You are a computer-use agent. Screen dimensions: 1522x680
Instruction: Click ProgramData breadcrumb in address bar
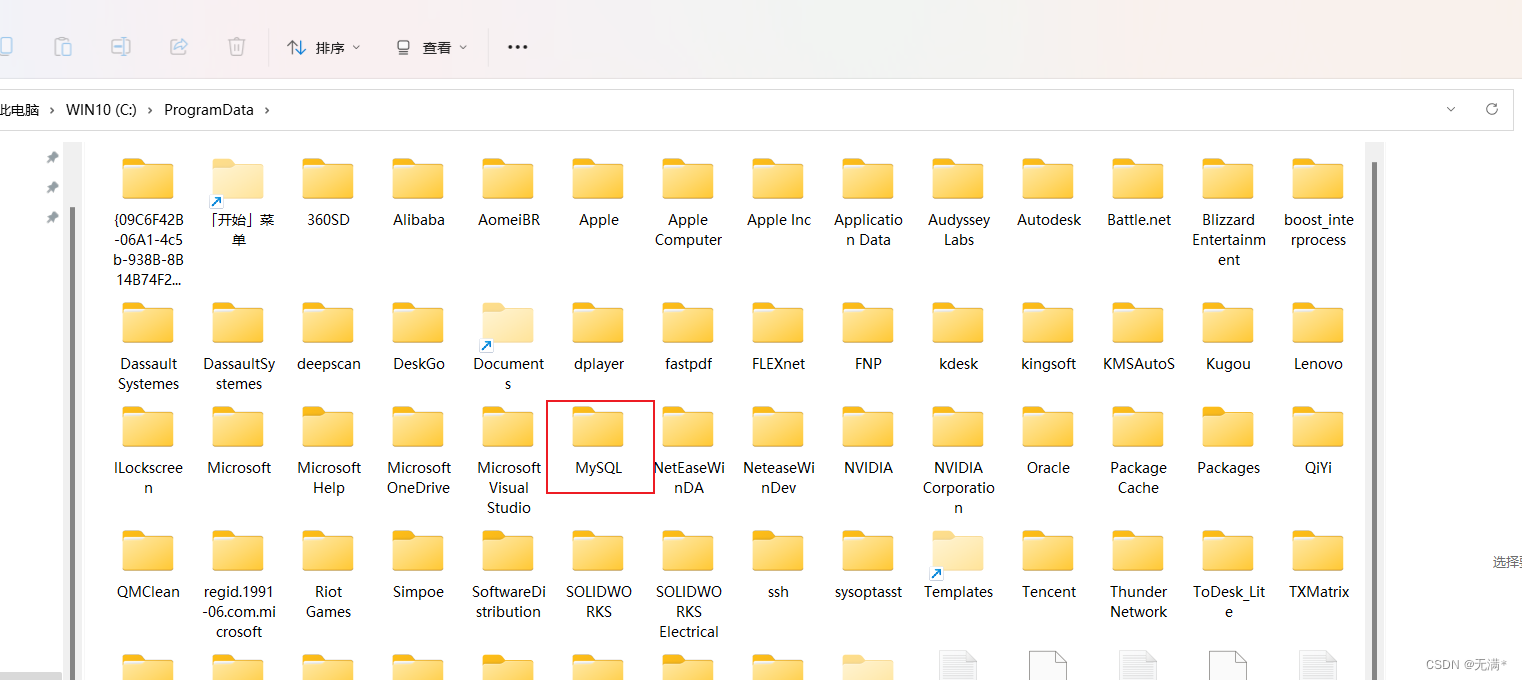tap(209, 110)
